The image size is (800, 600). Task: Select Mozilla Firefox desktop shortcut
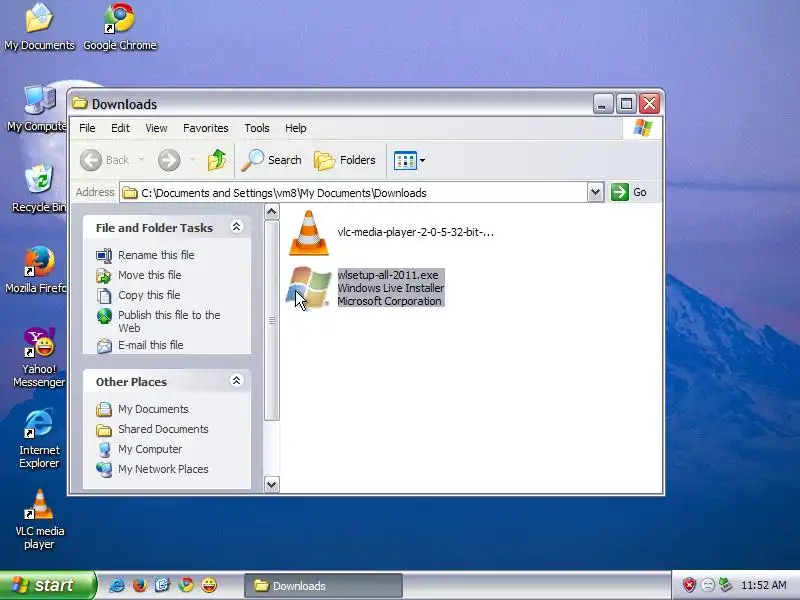pos(37,270)
